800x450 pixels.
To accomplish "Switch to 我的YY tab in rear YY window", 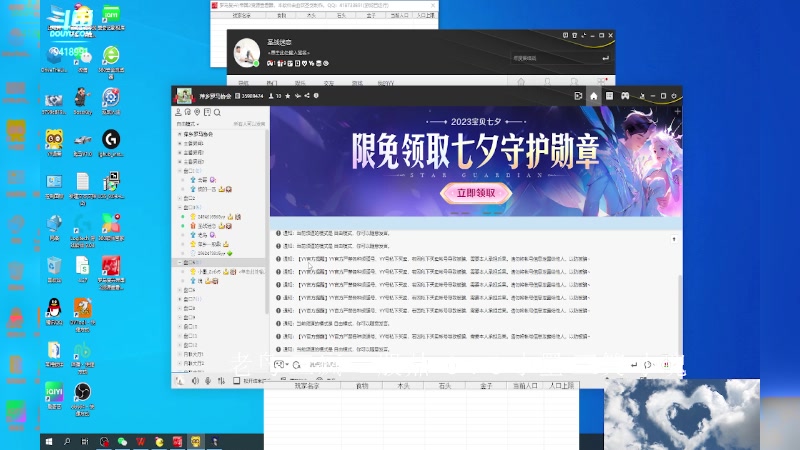I will click(386, 83).
